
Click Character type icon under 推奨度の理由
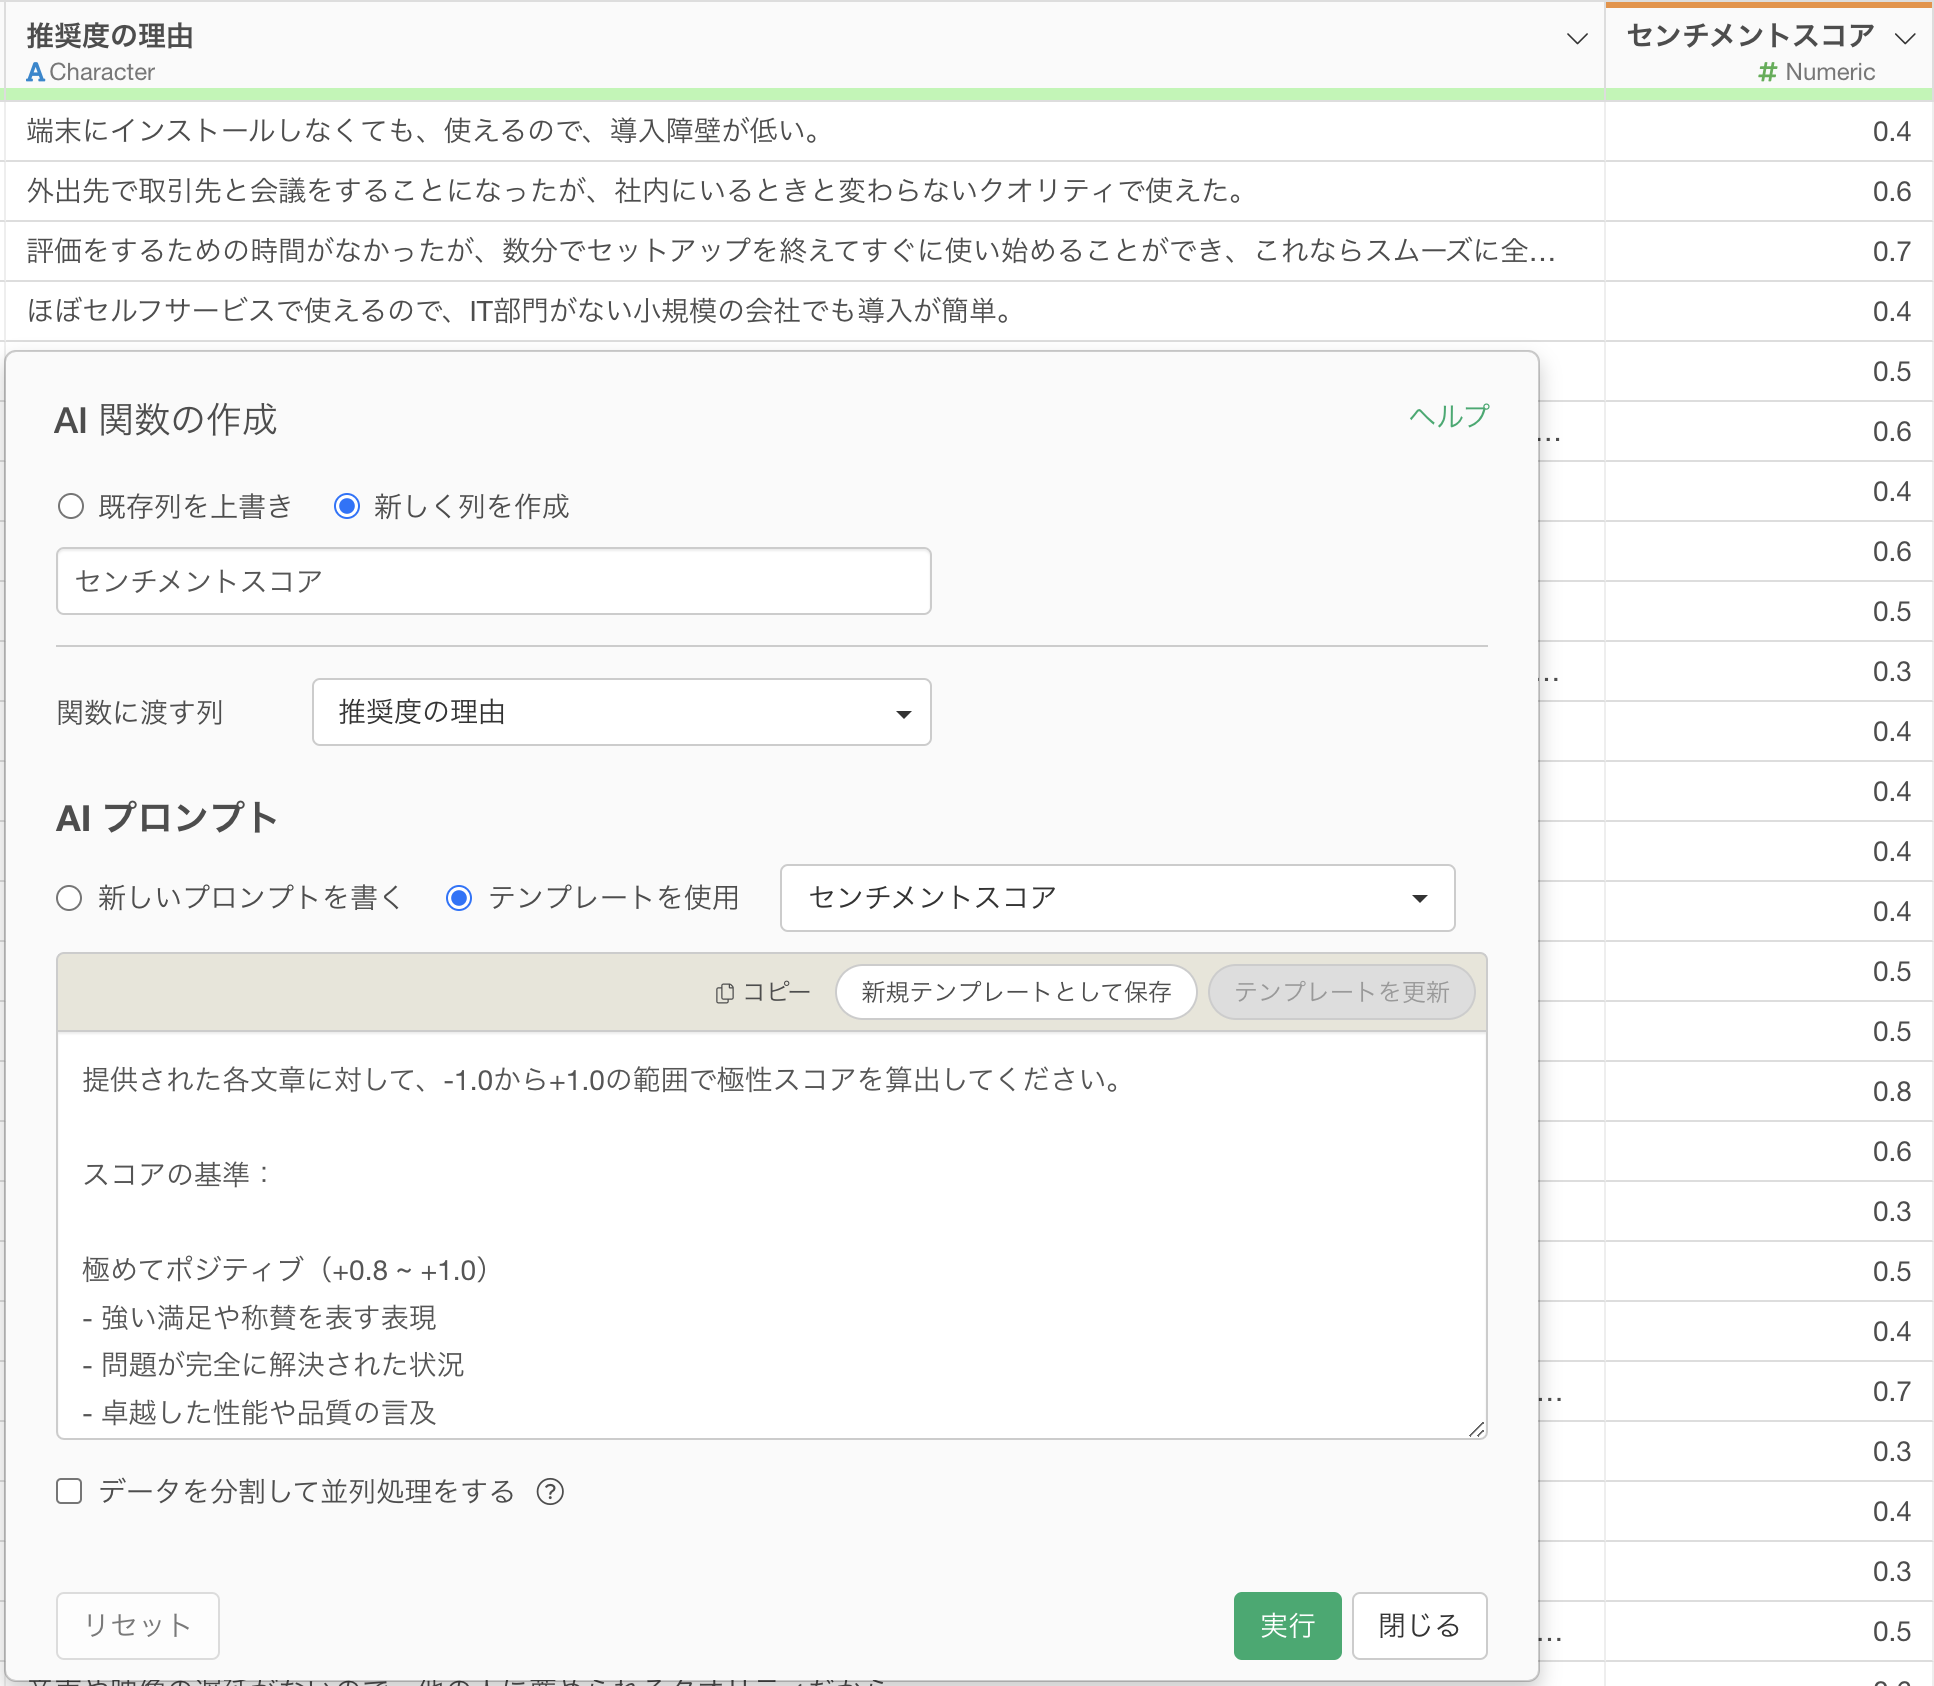tap(36, 72)
